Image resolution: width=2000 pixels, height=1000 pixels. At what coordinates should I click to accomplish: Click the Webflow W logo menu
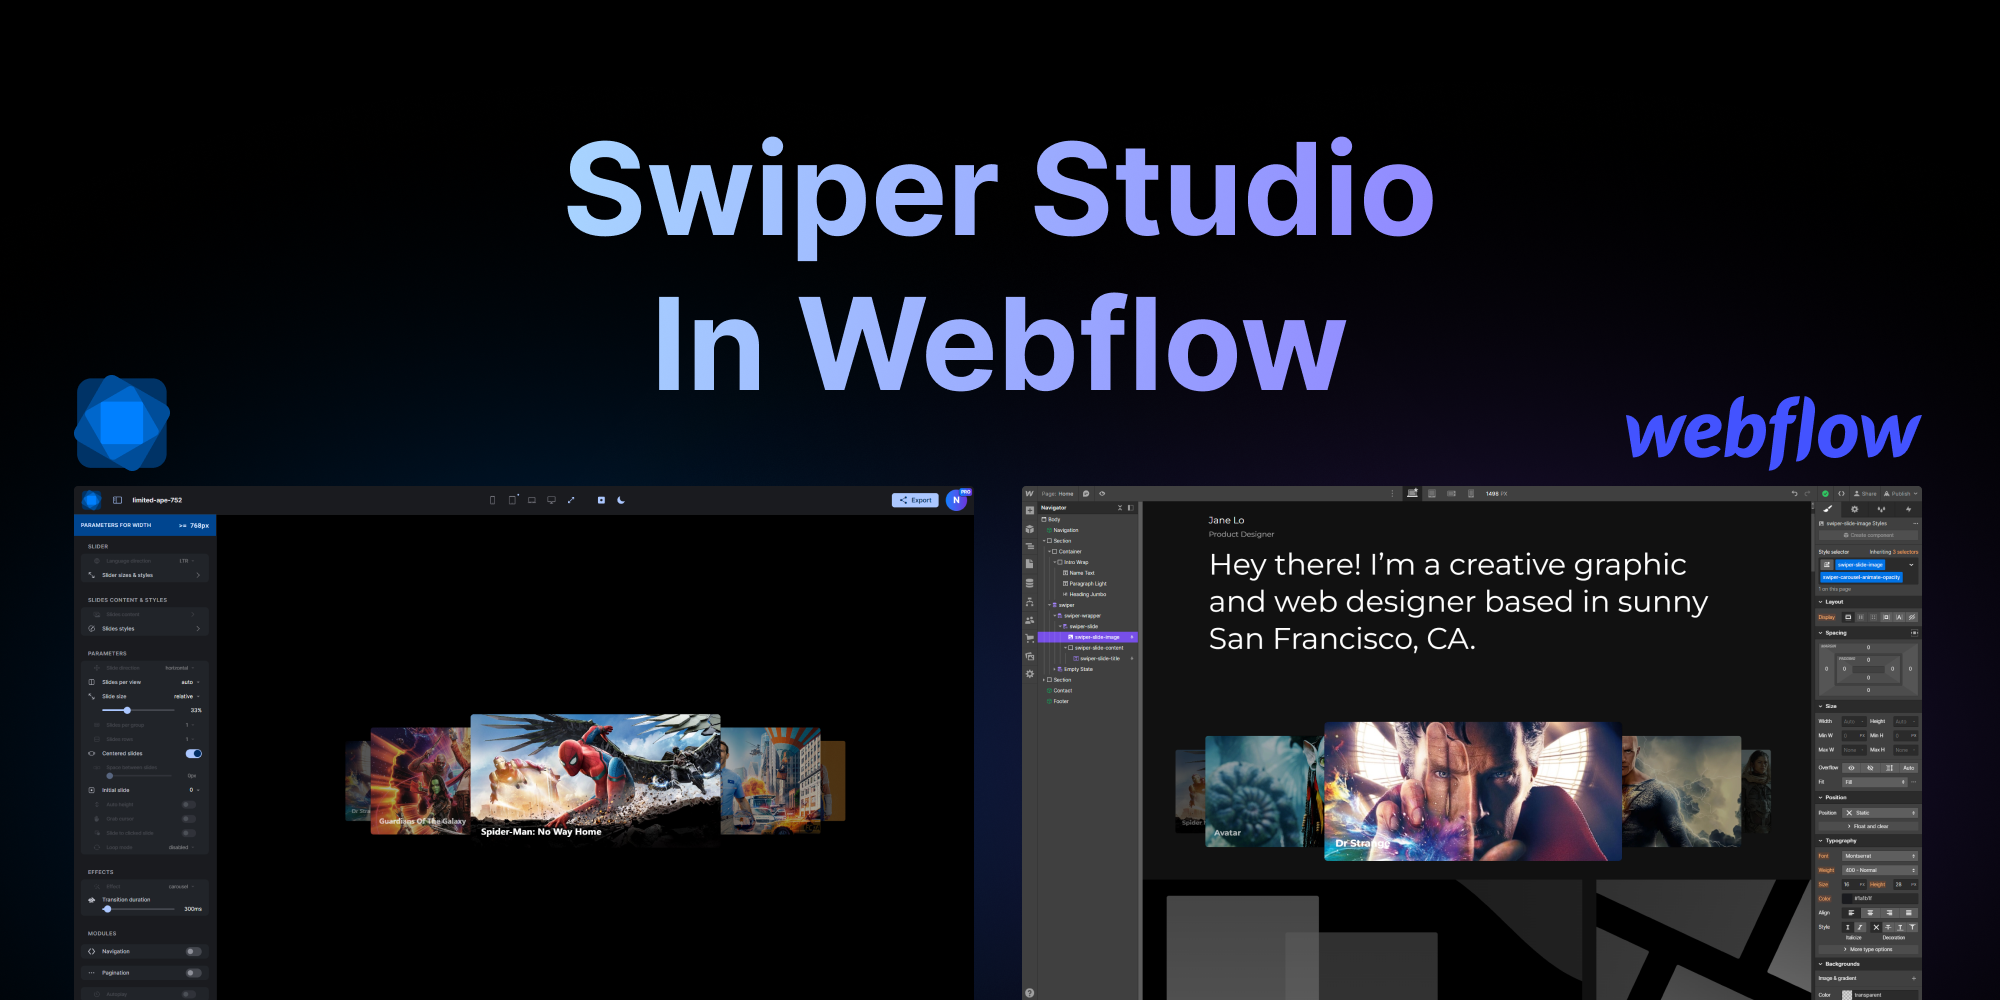[x=1029, y=494]
